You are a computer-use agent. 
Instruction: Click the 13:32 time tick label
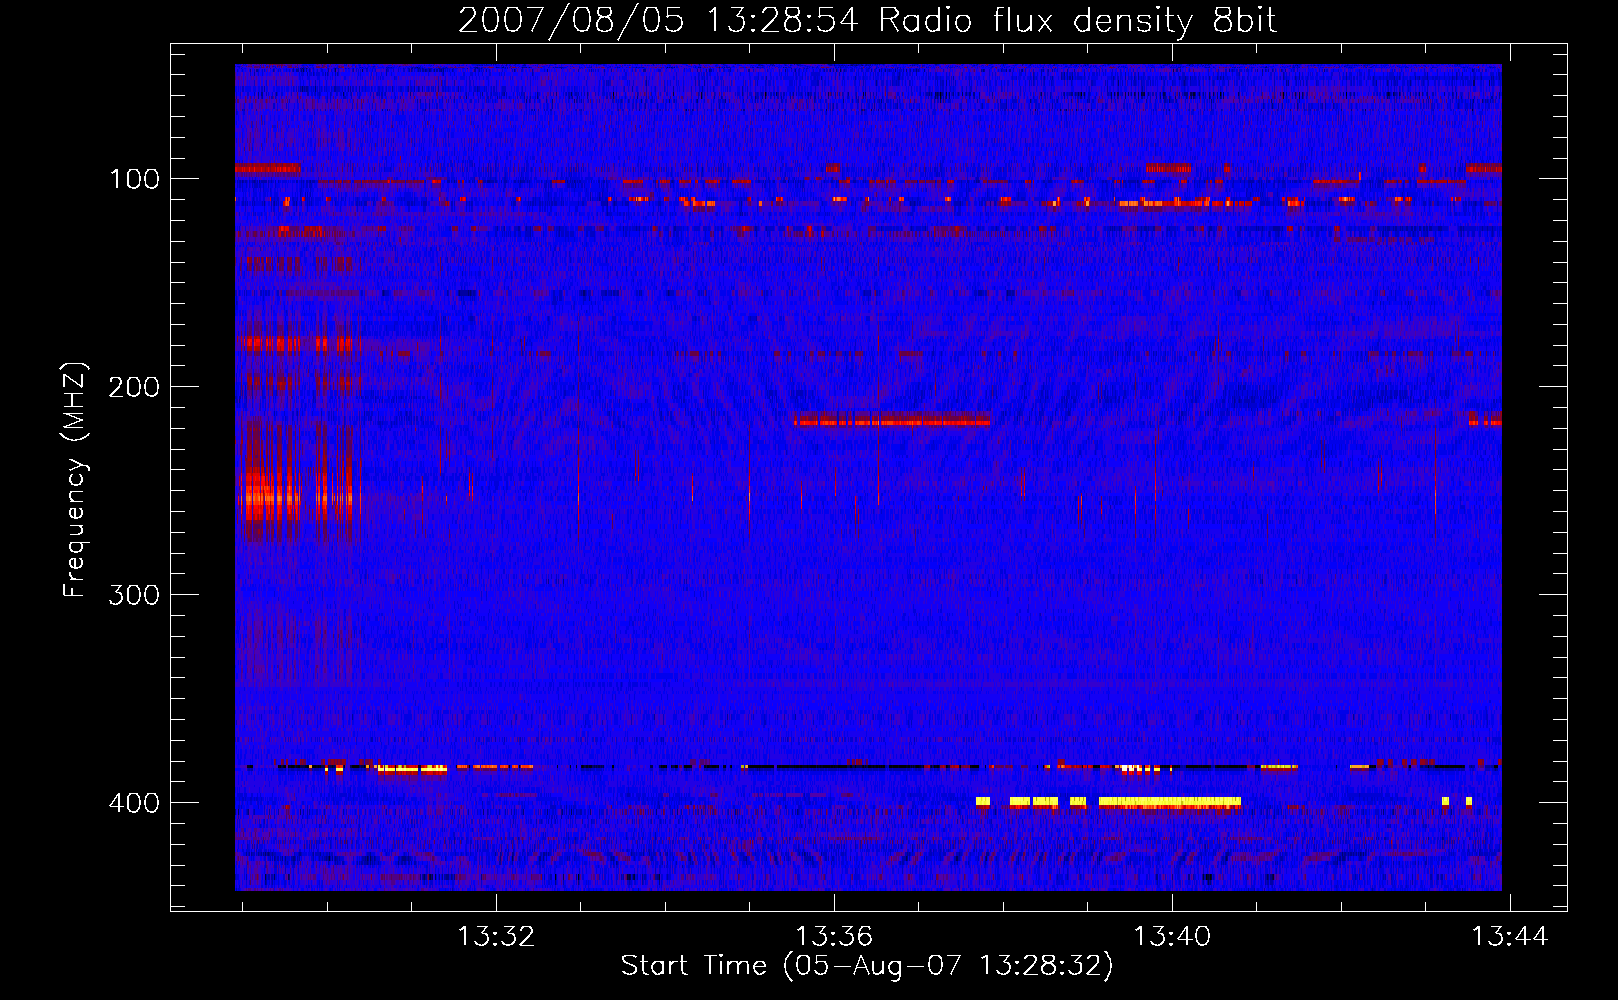pyautogui.click(x=496, y=937)
